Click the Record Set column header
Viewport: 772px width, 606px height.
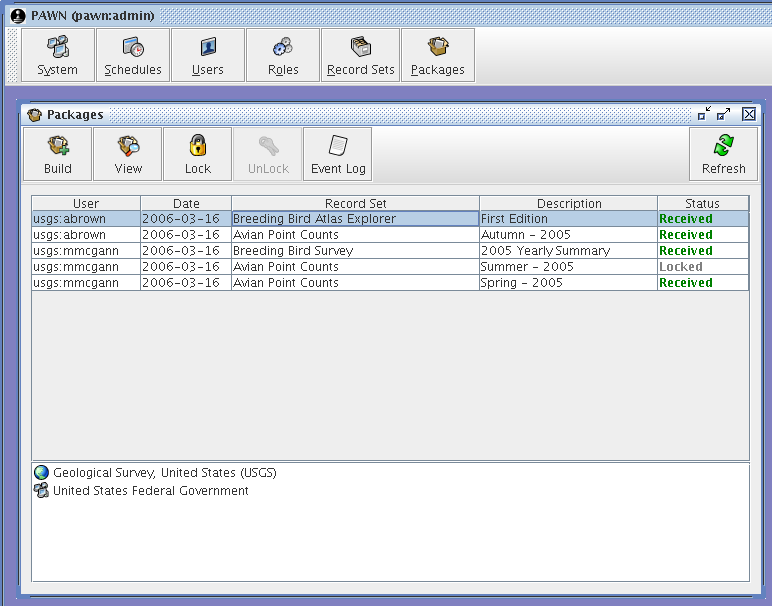click(x=355, y=204)
